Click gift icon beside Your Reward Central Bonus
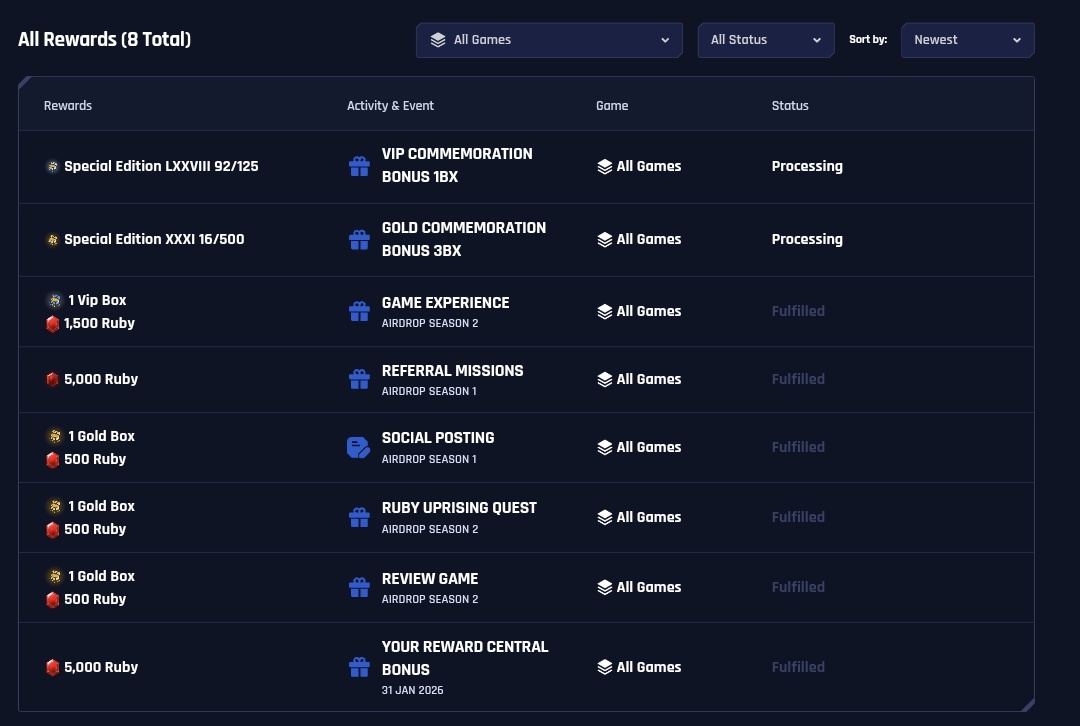1080x726 pixels. (359, 667)
